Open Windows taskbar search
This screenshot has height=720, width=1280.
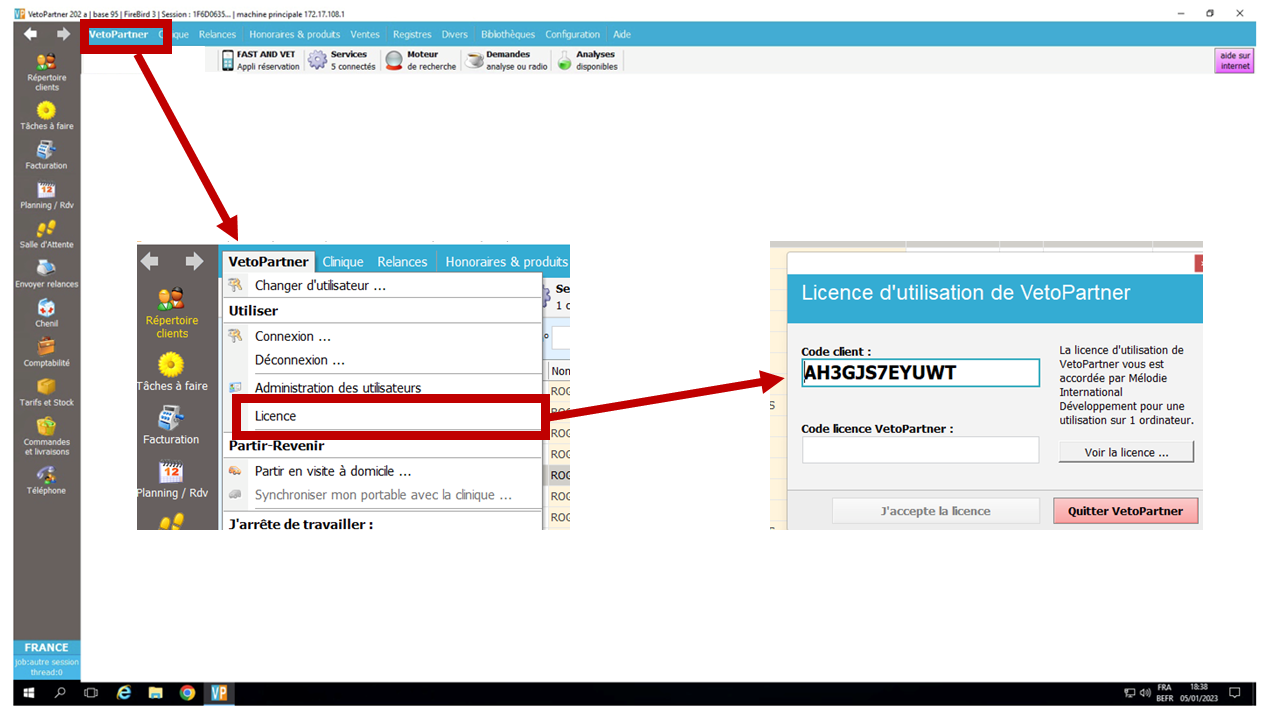coord(60,692)
